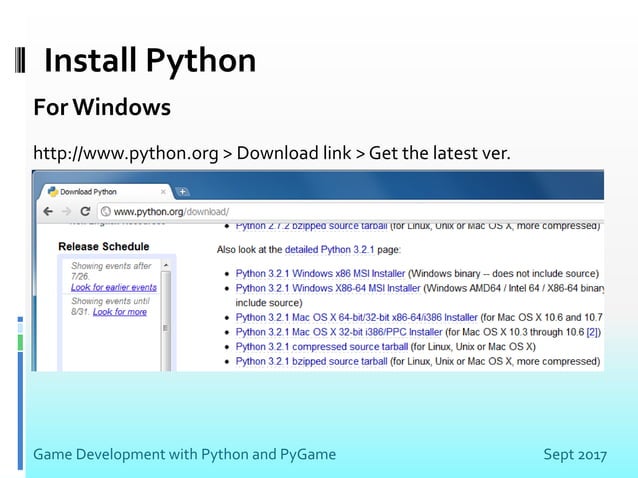Click the Release Schedule scrollbar thumb
This screenshot has height=478, width=638.
pos(165,327)
